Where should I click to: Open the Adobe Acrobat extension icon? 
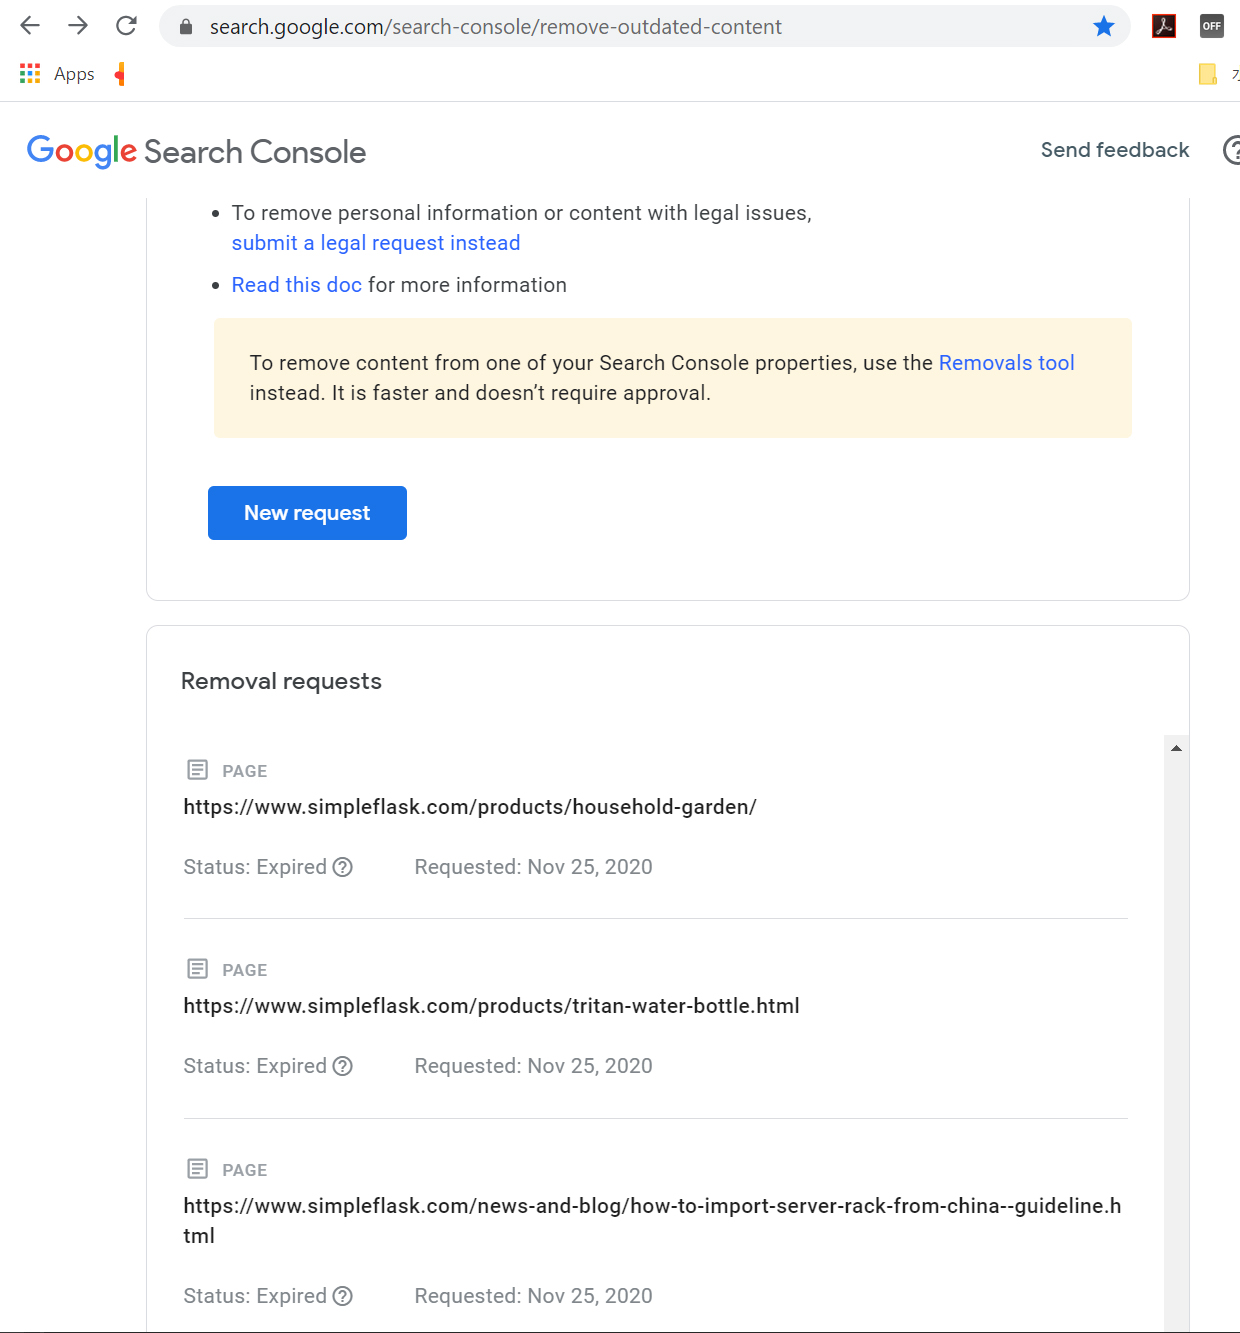1164,26
